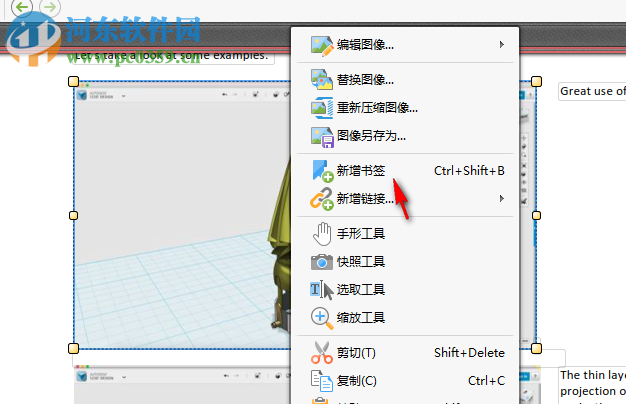Image resolution: width=626 pixels, height=404 pixels.
Task: Click the Recompress Image (重新压缩图像) icon
Action: pyautogui.click(x=322, y=108)
